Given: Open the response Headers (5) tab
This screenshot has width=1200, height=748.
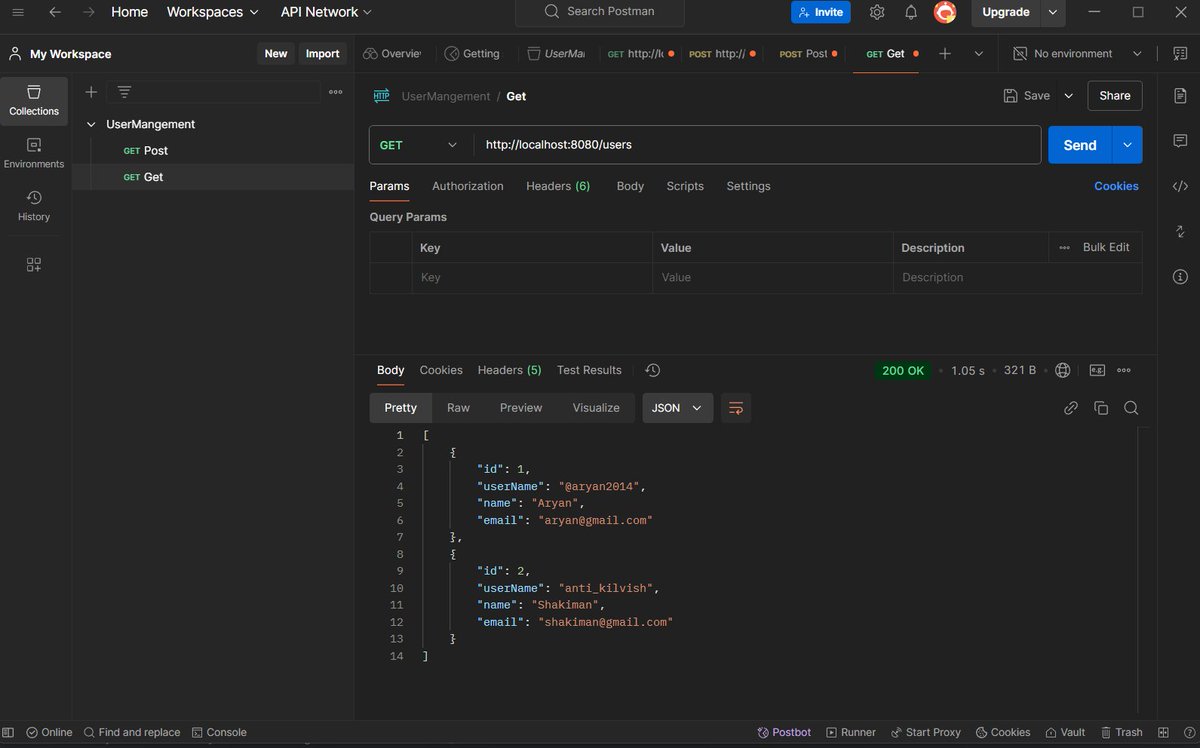Looking at the screenshot, I should 509,370.
